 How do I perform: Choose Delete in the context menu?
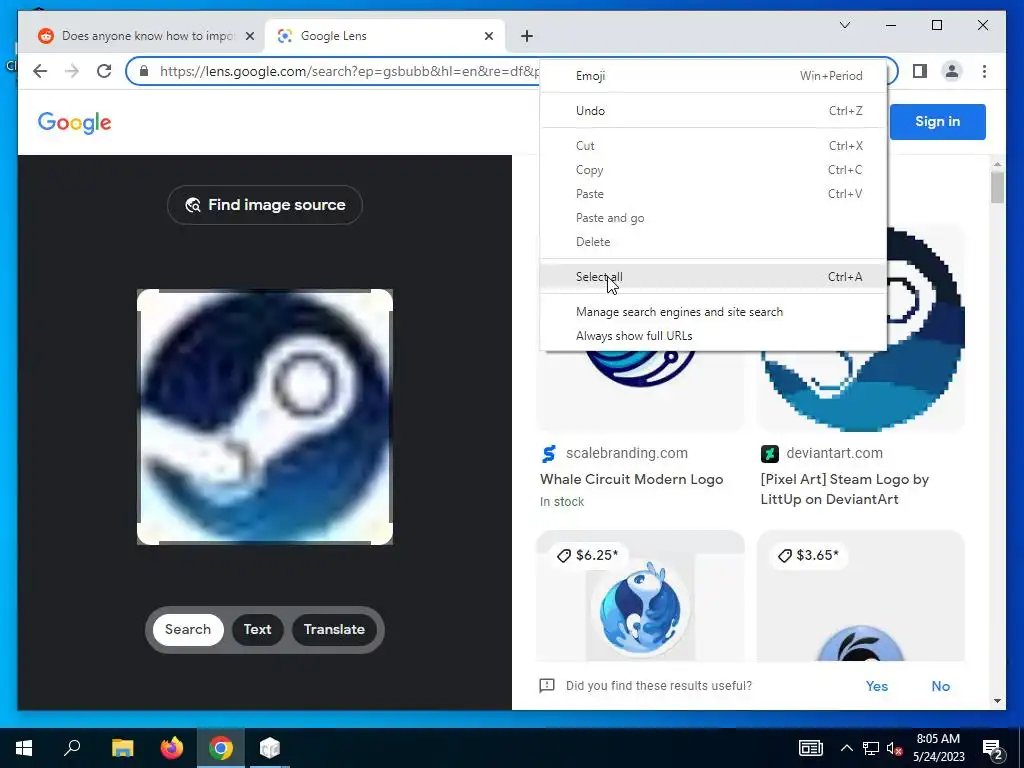[x=713, y=242]
